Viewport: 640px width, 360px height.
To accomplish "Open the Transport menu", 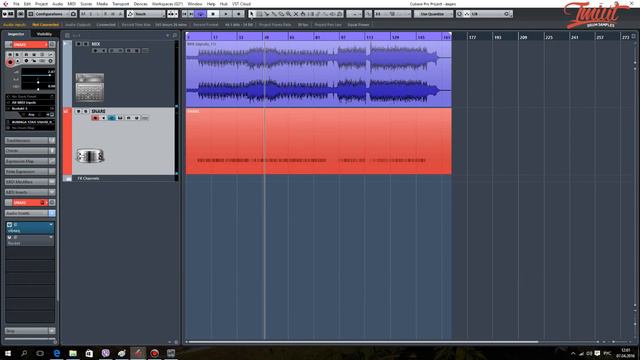I will click(x=120, y=4).
